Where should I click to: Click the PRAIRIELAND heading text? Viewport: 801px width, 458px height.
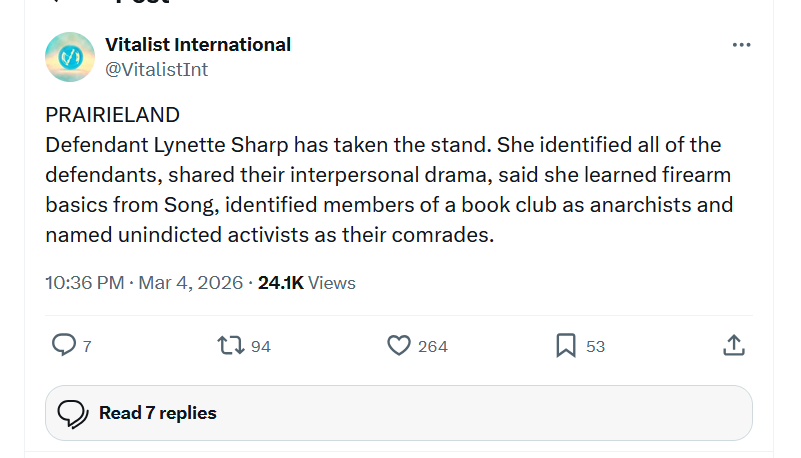pyautogui.click(x=112, y=114)
